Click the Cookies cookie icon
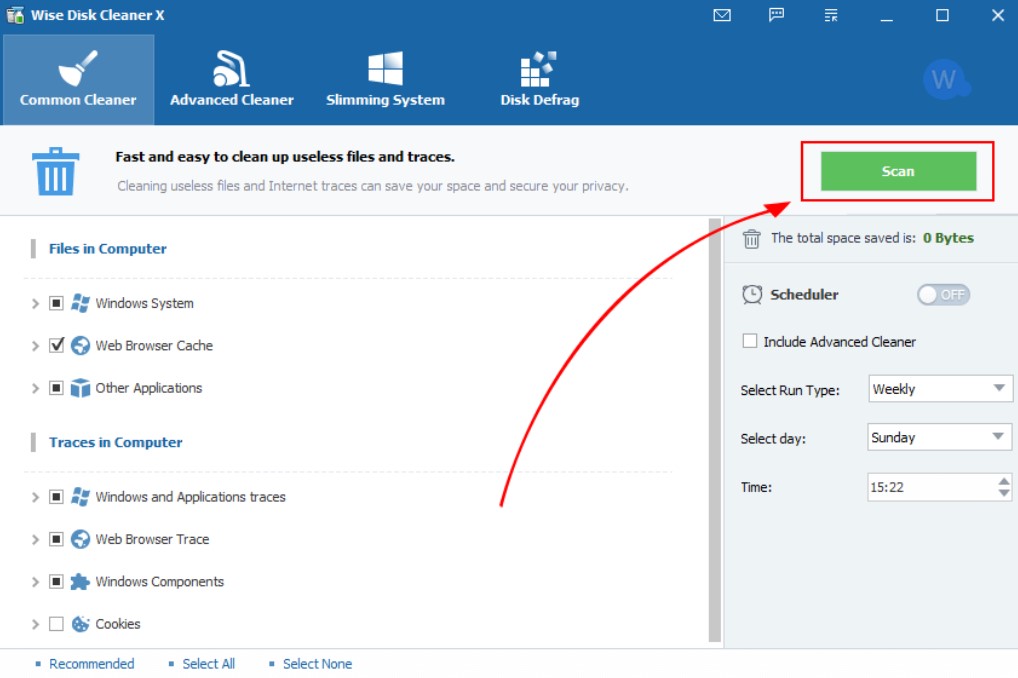This screenshot has width=1018, height=678. click(80, 623)
